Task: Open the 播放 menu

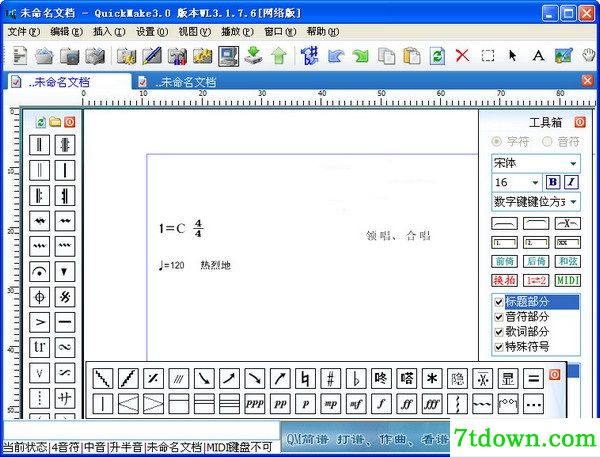Action: click(x=237, y=32)
